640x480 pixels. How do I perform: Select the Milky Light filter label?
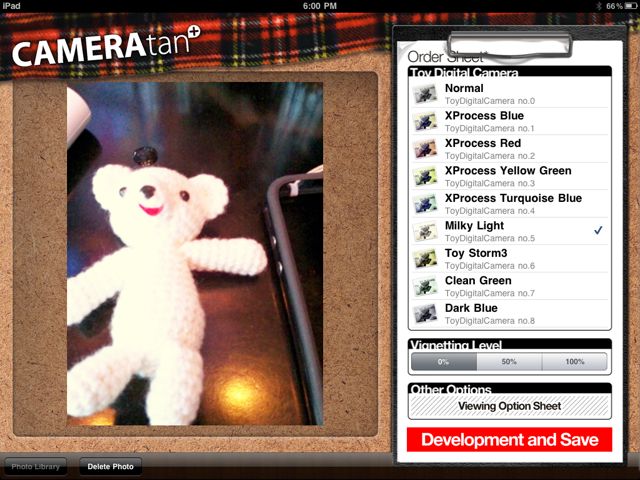tap(474, 226)
